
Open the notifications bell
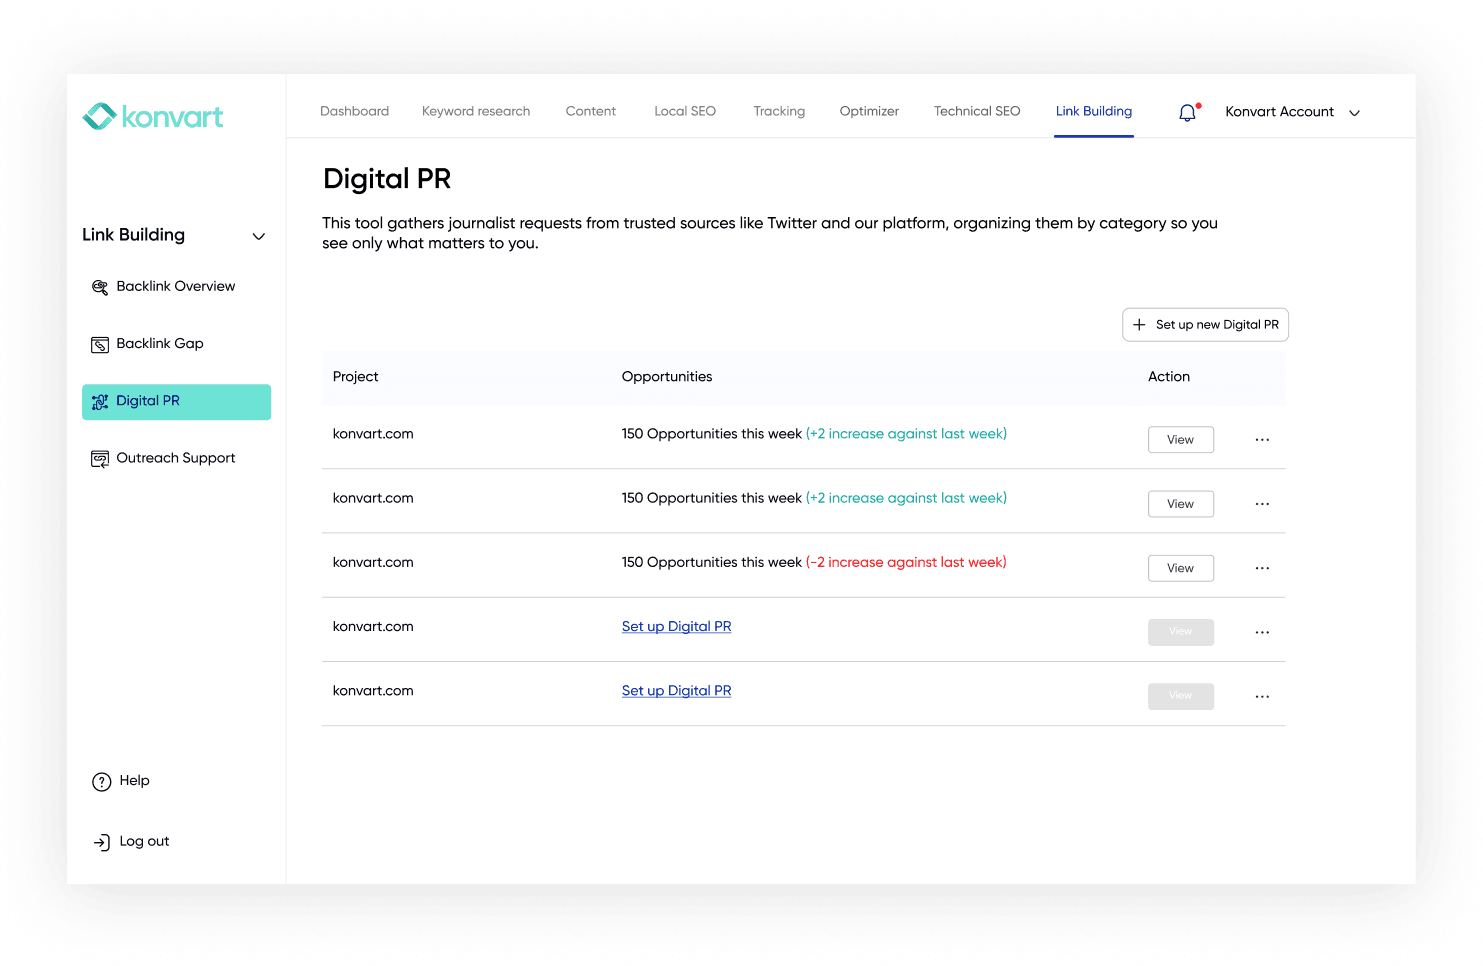pyautogui.click(x=1187, y=113)
